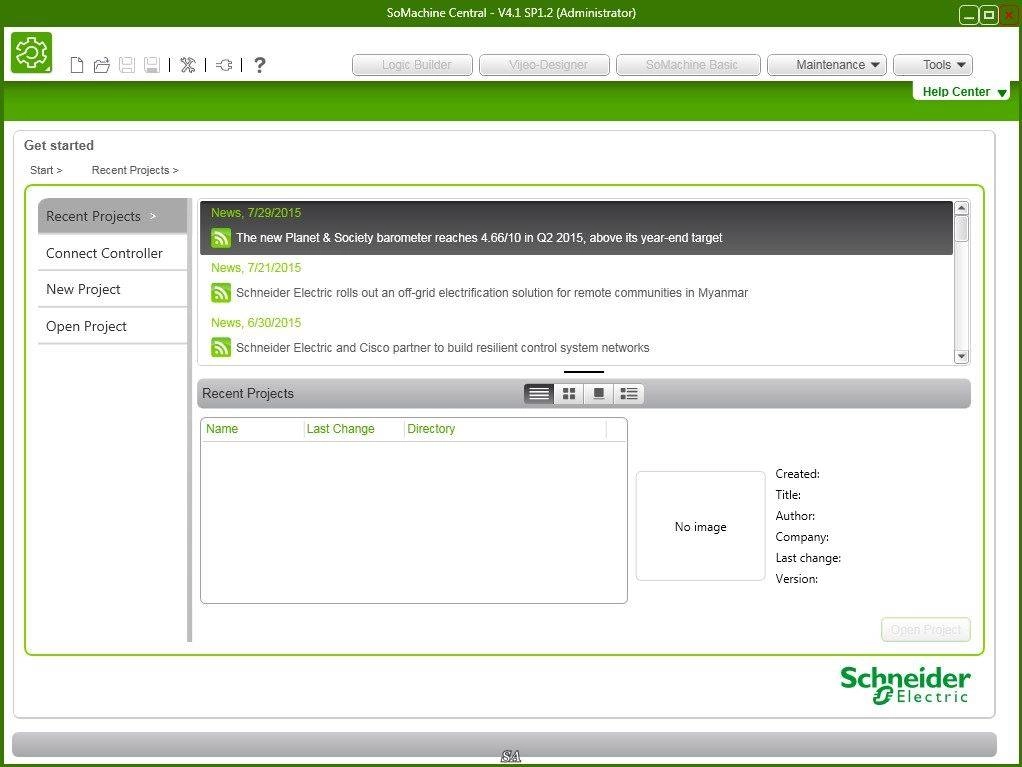Click the news list scrollbar thumb
This screenshot has width=1022, height=767.
coord(961,229)
